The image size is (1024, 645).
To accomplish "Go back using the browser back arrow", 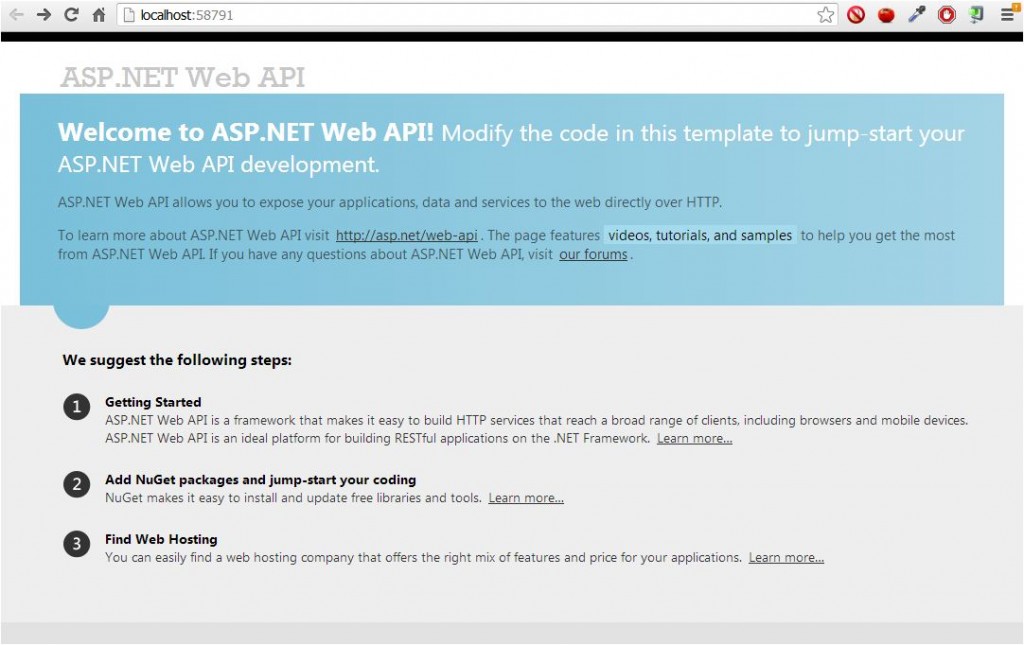I will (16, 14).
